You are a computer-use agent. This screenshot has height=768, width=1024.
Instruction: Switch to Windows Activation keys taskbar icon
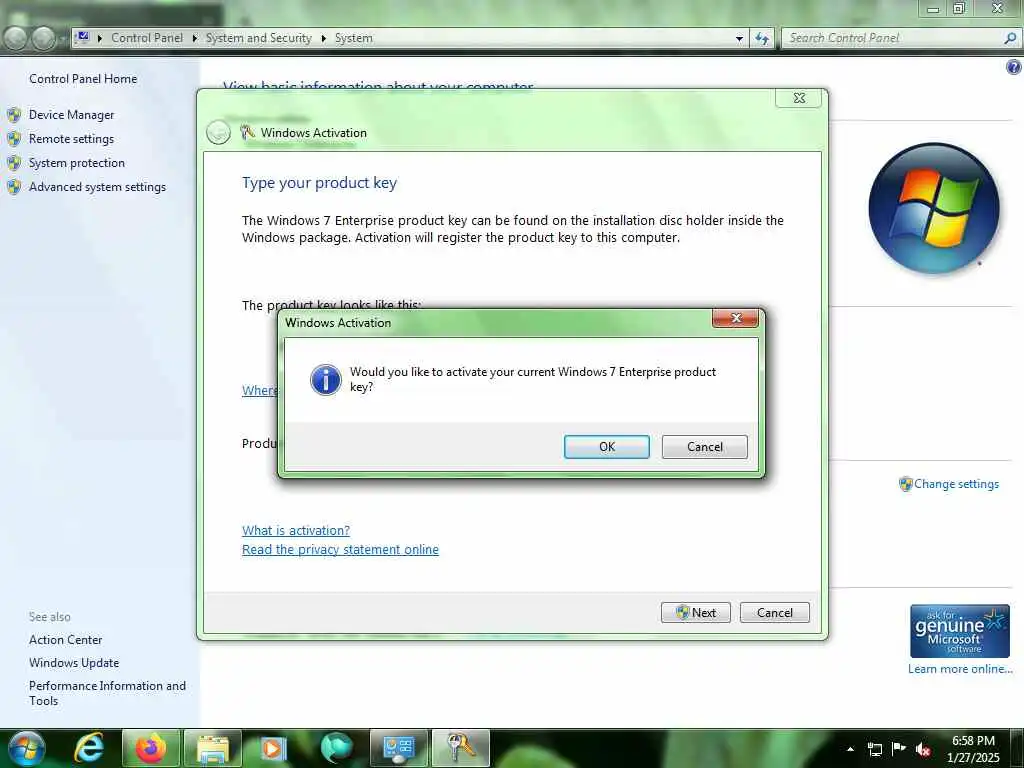(x=461, y=748)
